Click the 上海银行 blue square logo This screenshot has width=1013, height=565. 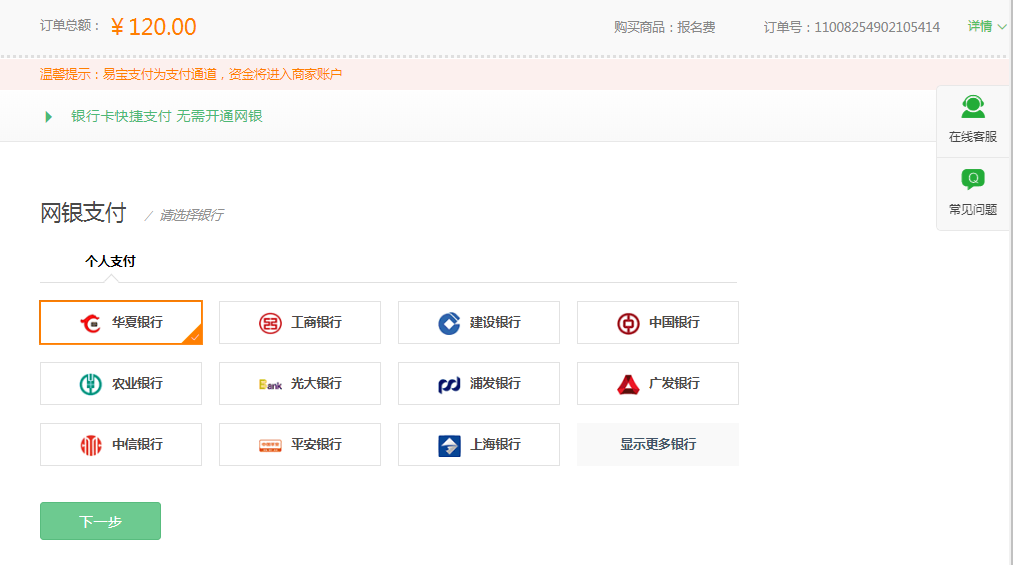tap(449, 446)
